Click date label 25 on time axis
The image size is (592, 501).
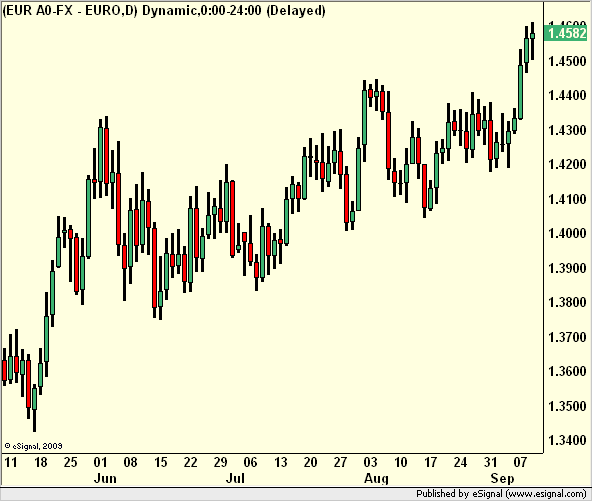[70, 462]
